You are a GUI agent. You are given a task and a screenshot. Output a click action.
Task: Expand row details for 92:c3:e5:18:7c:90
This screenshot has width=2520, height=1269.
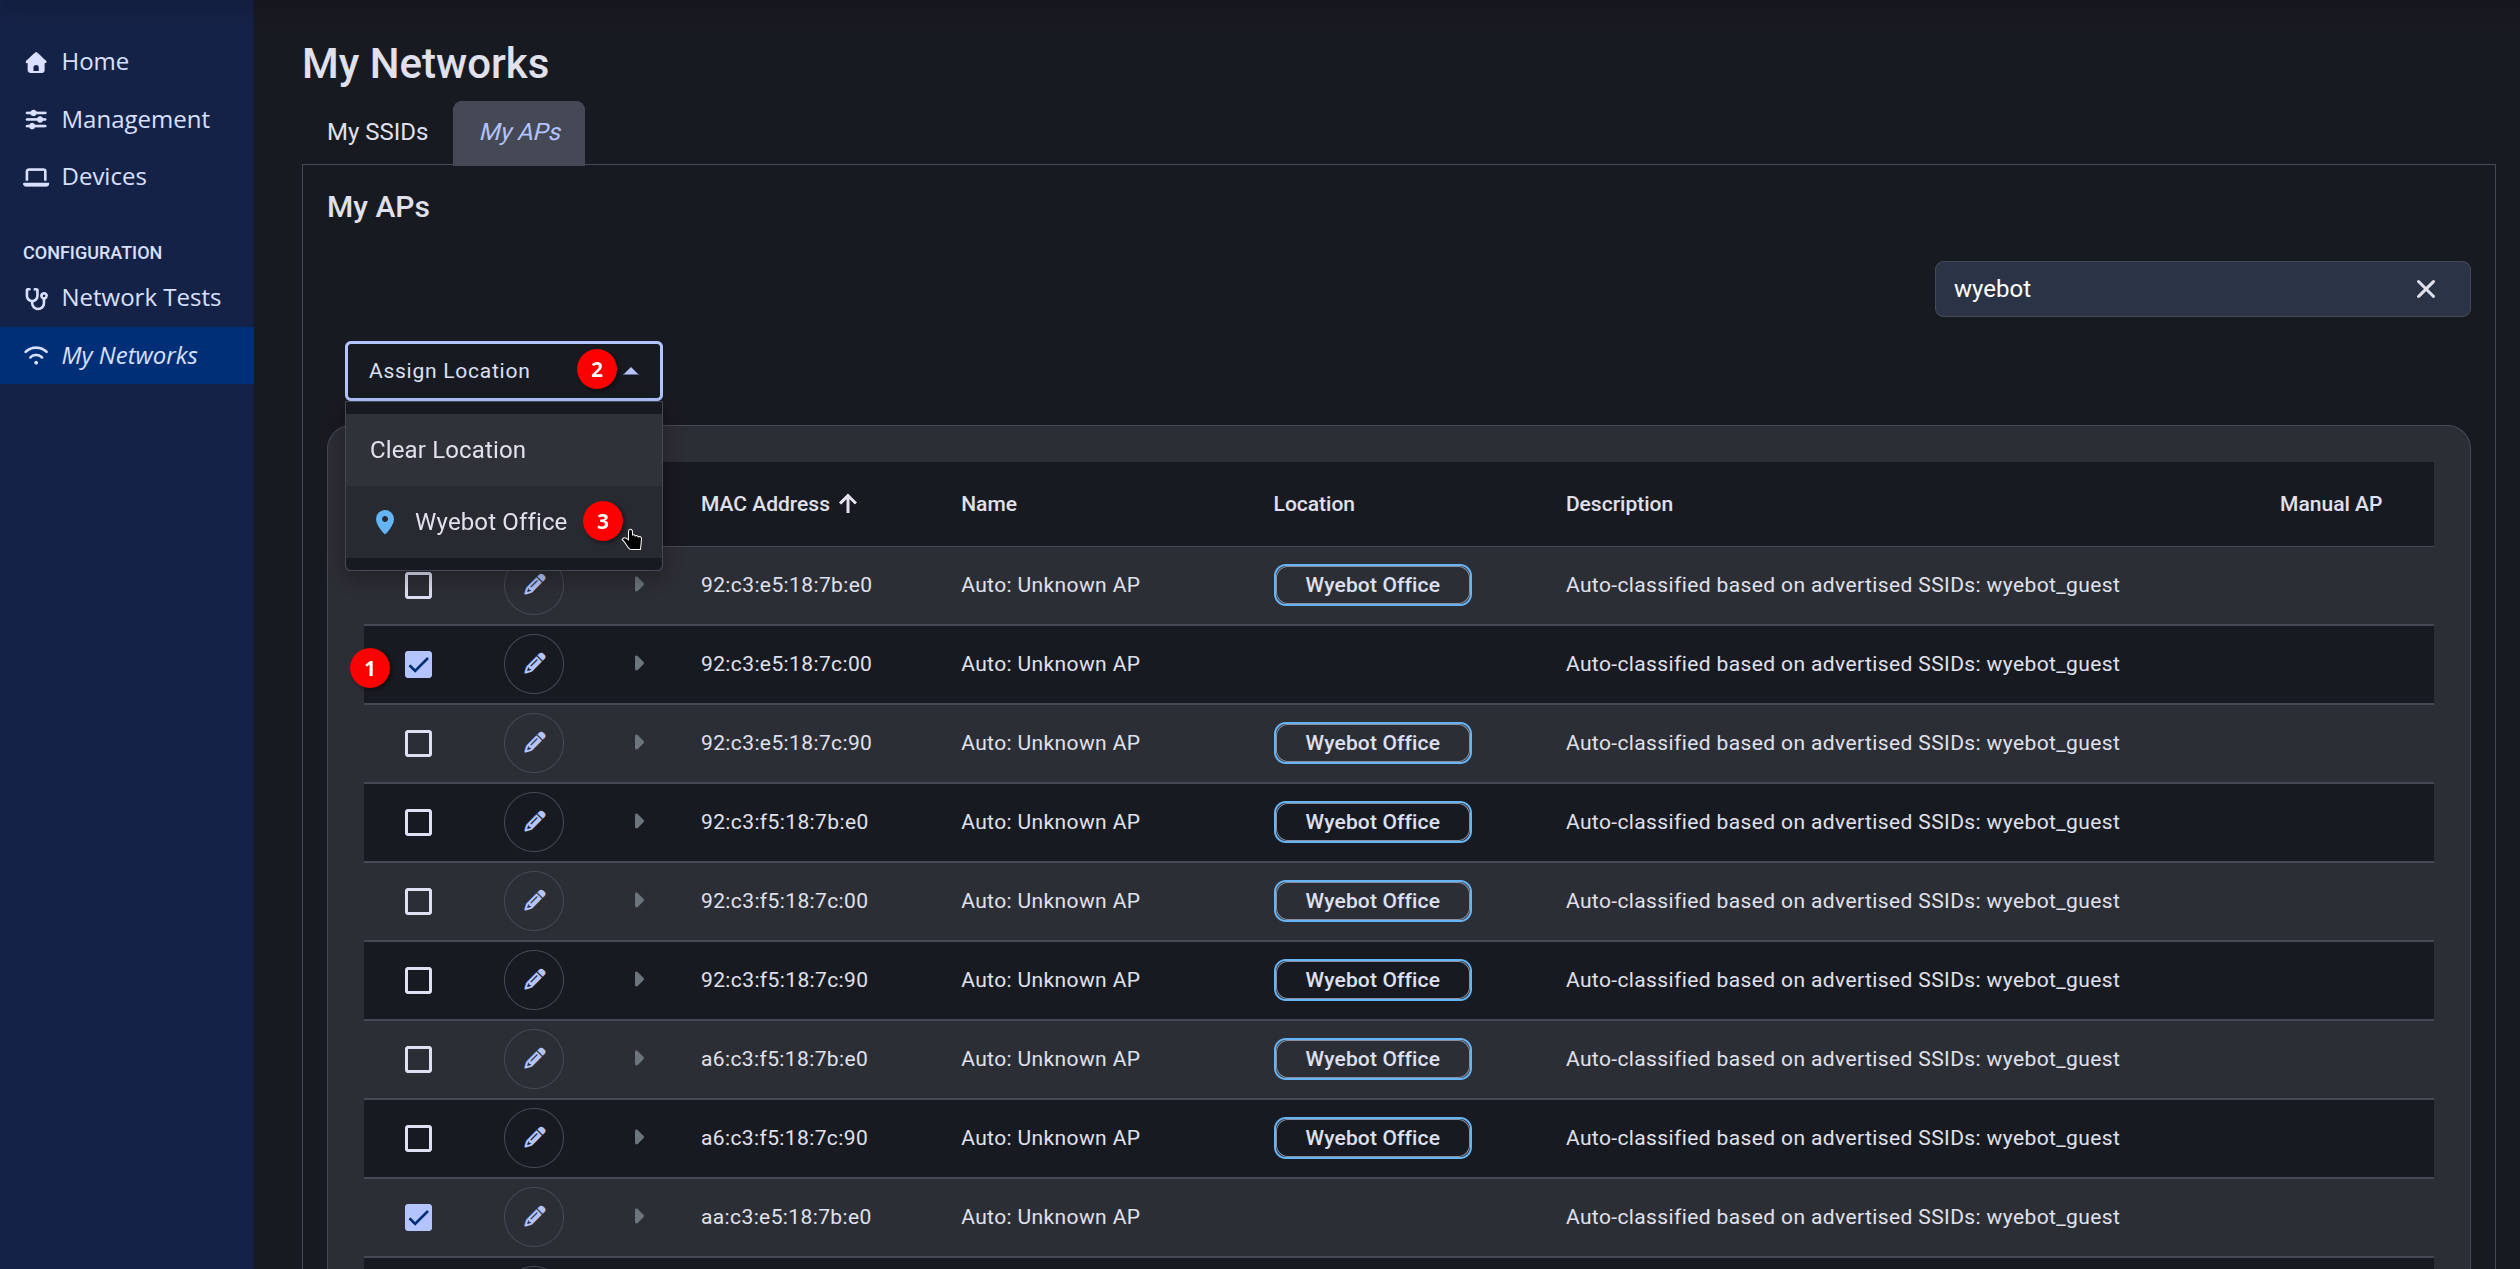click(638, 743)
